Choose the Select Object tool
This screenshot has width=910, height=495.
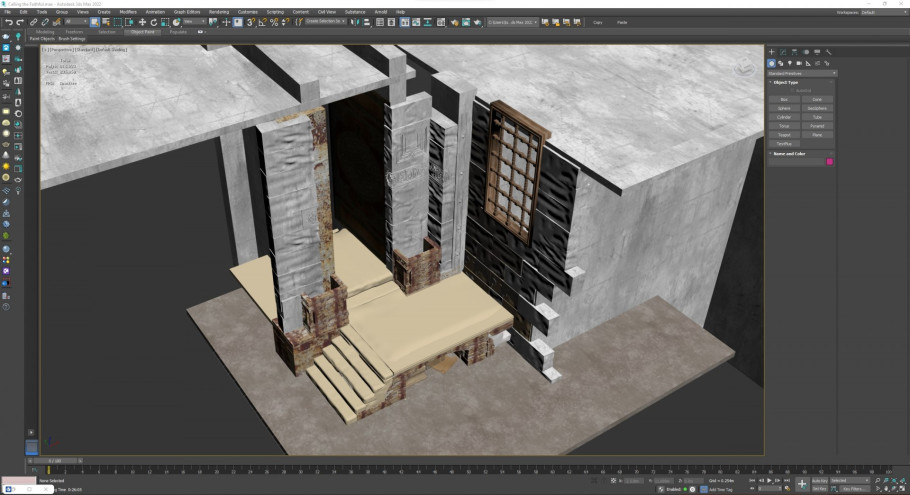[x=95, y=22]
